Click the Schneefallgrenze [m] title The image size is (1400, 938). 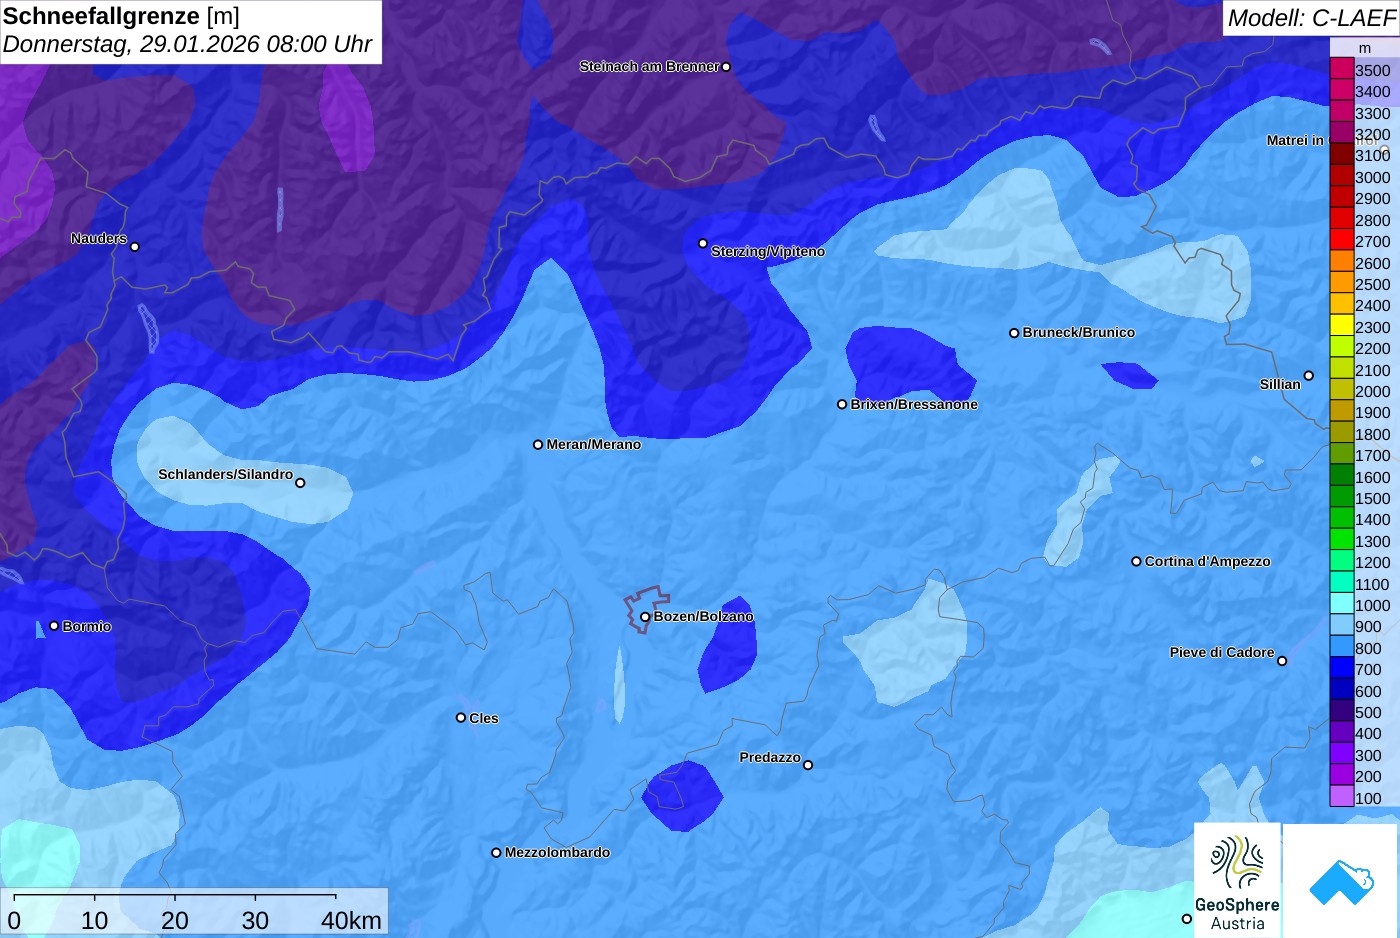pos(122,16)
